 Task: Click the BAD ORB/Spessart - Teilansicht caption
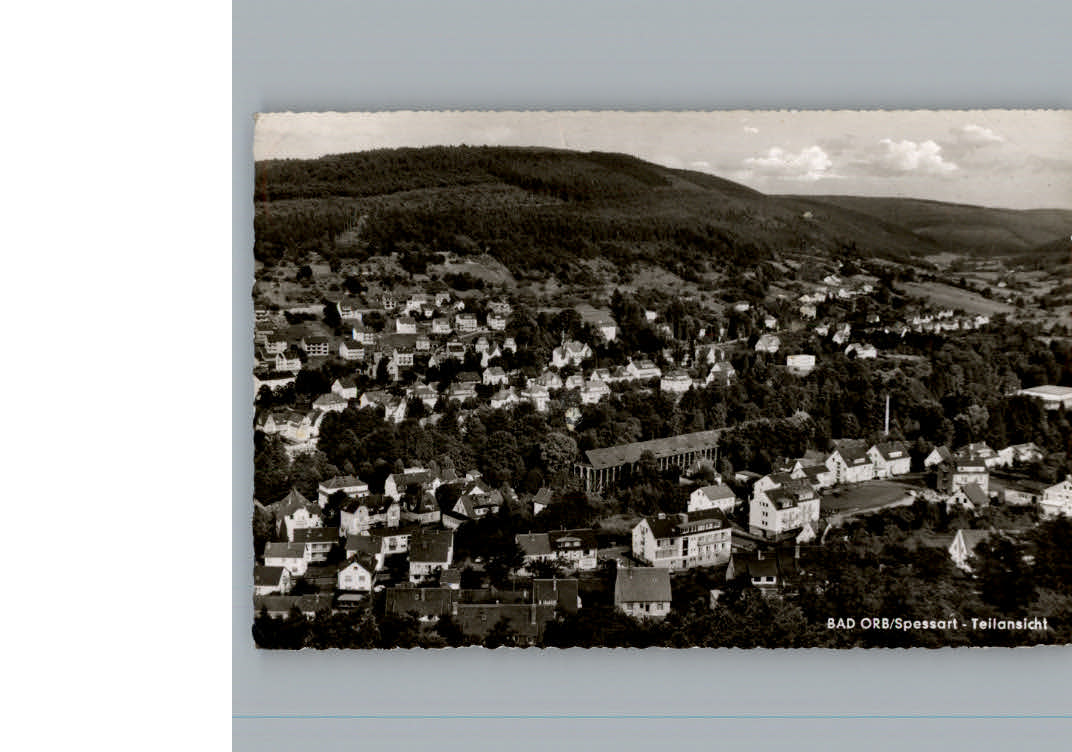pyautogui.click(x=936, y=624)
